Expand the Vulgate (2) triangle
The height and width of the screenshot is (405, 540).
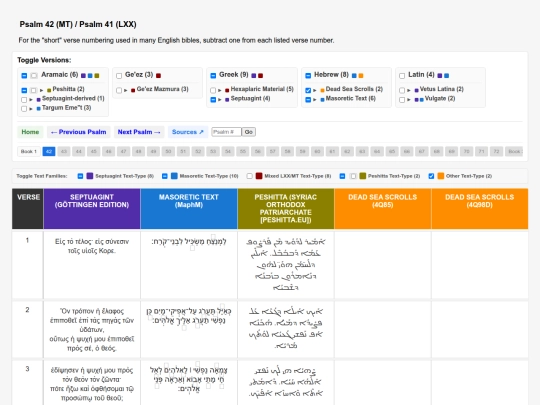[x=409, y=100]
